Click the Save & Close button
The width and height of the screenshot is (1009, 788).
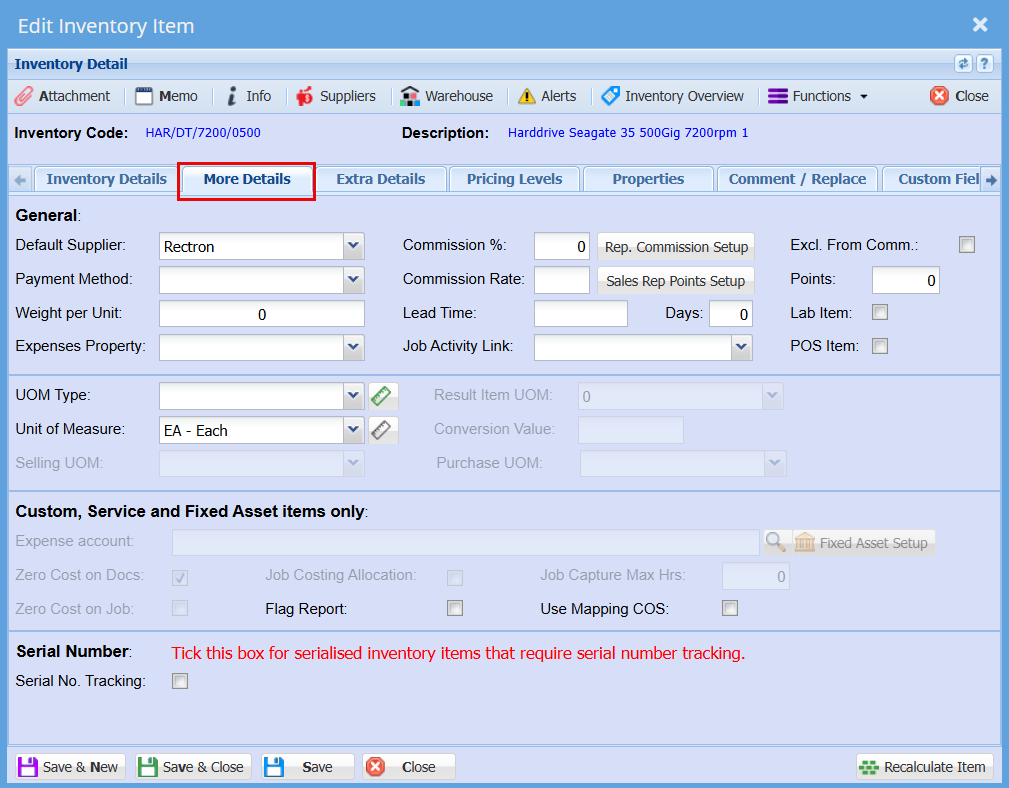click(x=191, y=767)
